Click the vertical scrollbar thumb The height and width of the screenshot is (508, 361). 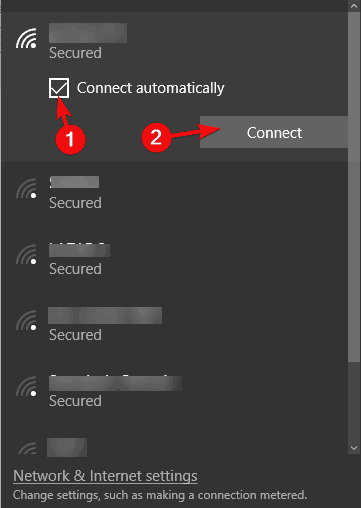coord(354,187)
